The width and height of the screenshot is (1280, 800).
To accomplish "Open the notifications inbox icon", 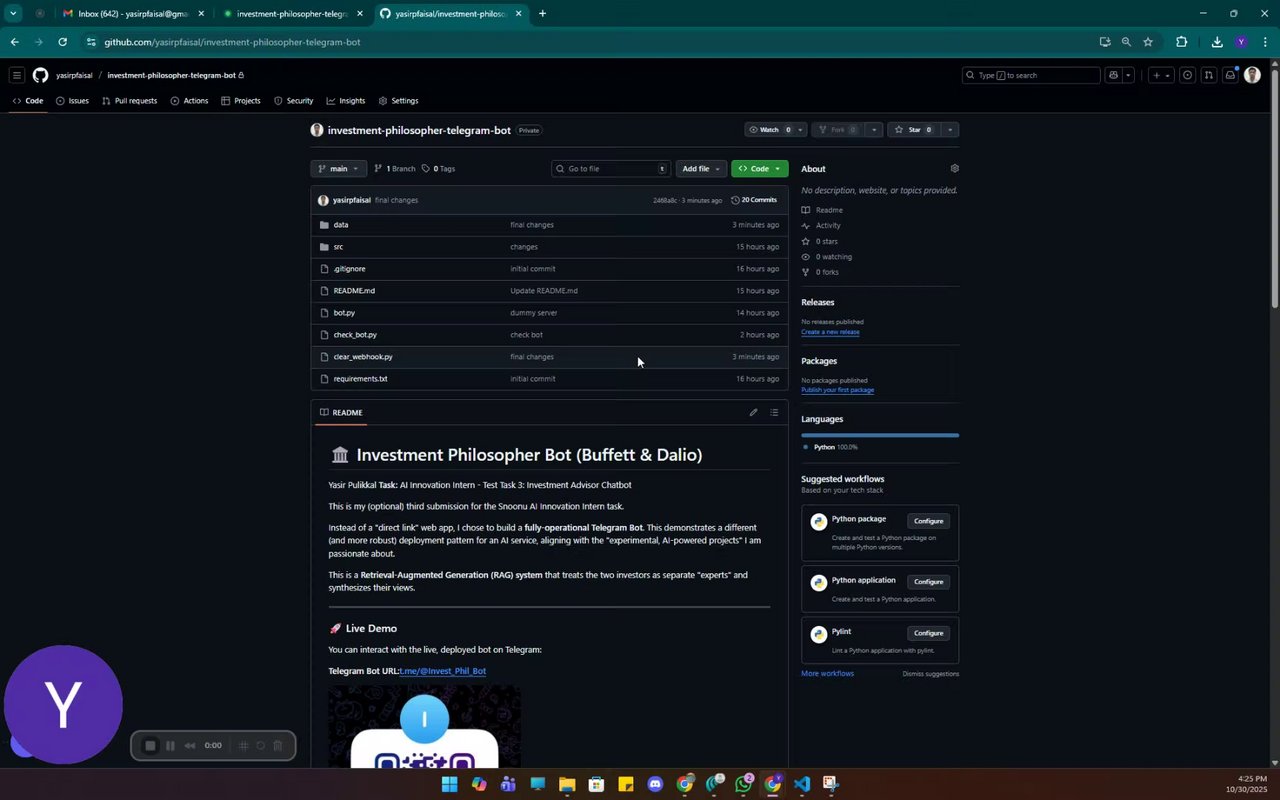I will (x=1231, y=75).
